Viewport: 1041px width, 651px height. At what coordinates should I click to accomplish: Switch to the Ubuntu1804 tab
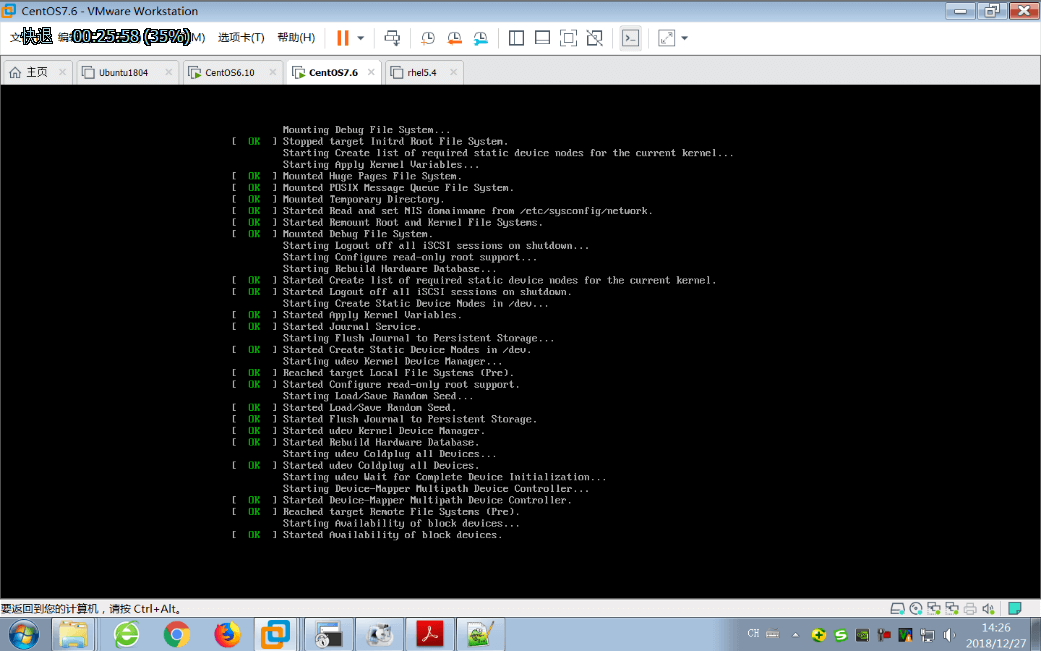(123, 72)
